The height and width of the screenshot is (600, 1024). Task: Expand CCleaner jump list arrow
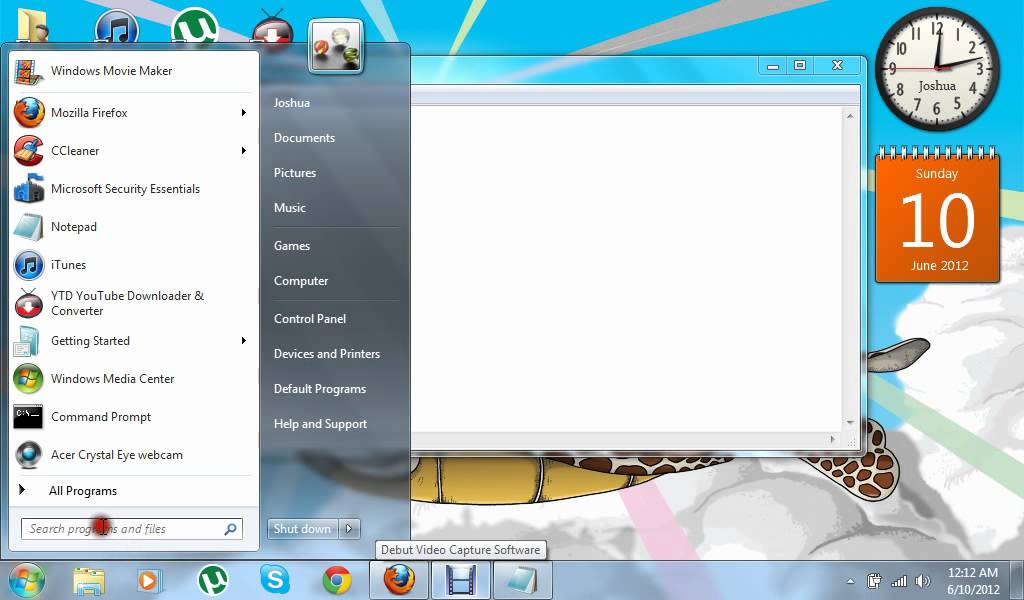[244, 150]
